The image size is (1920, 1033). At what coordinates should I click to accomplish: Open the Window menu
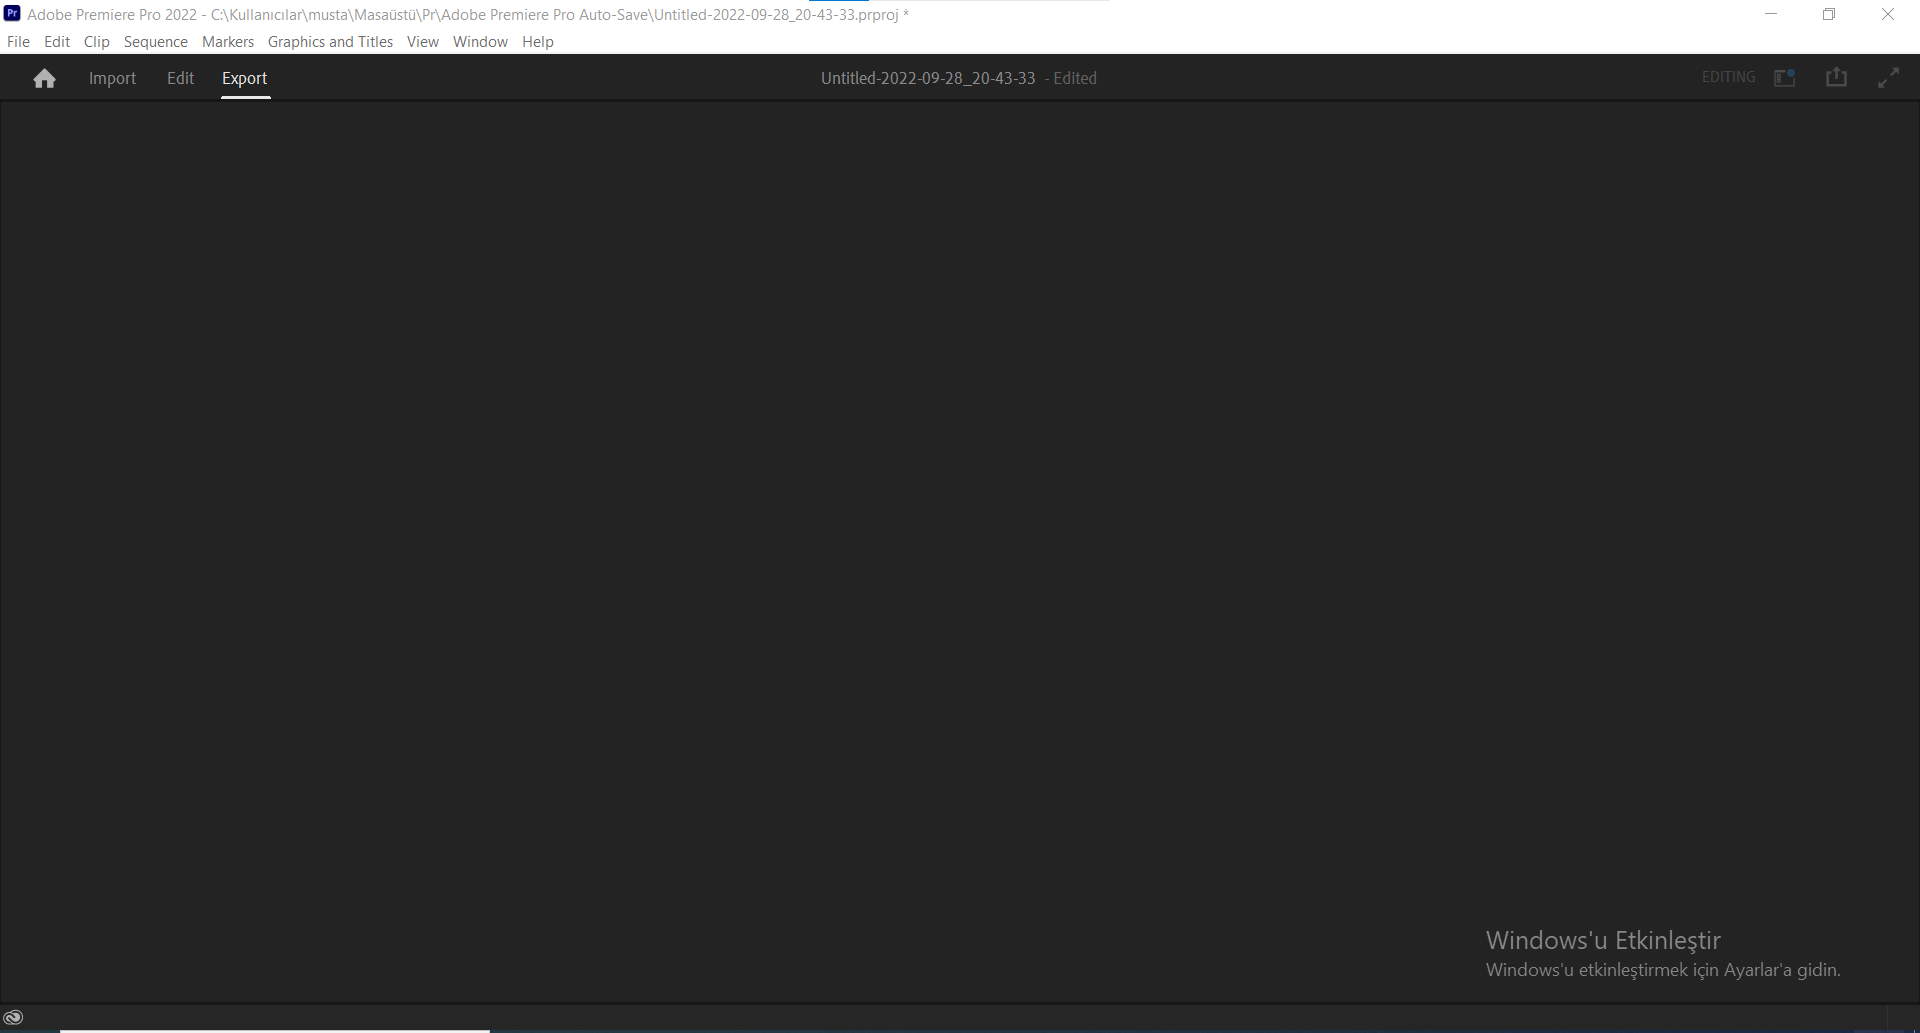pos(480,41)
